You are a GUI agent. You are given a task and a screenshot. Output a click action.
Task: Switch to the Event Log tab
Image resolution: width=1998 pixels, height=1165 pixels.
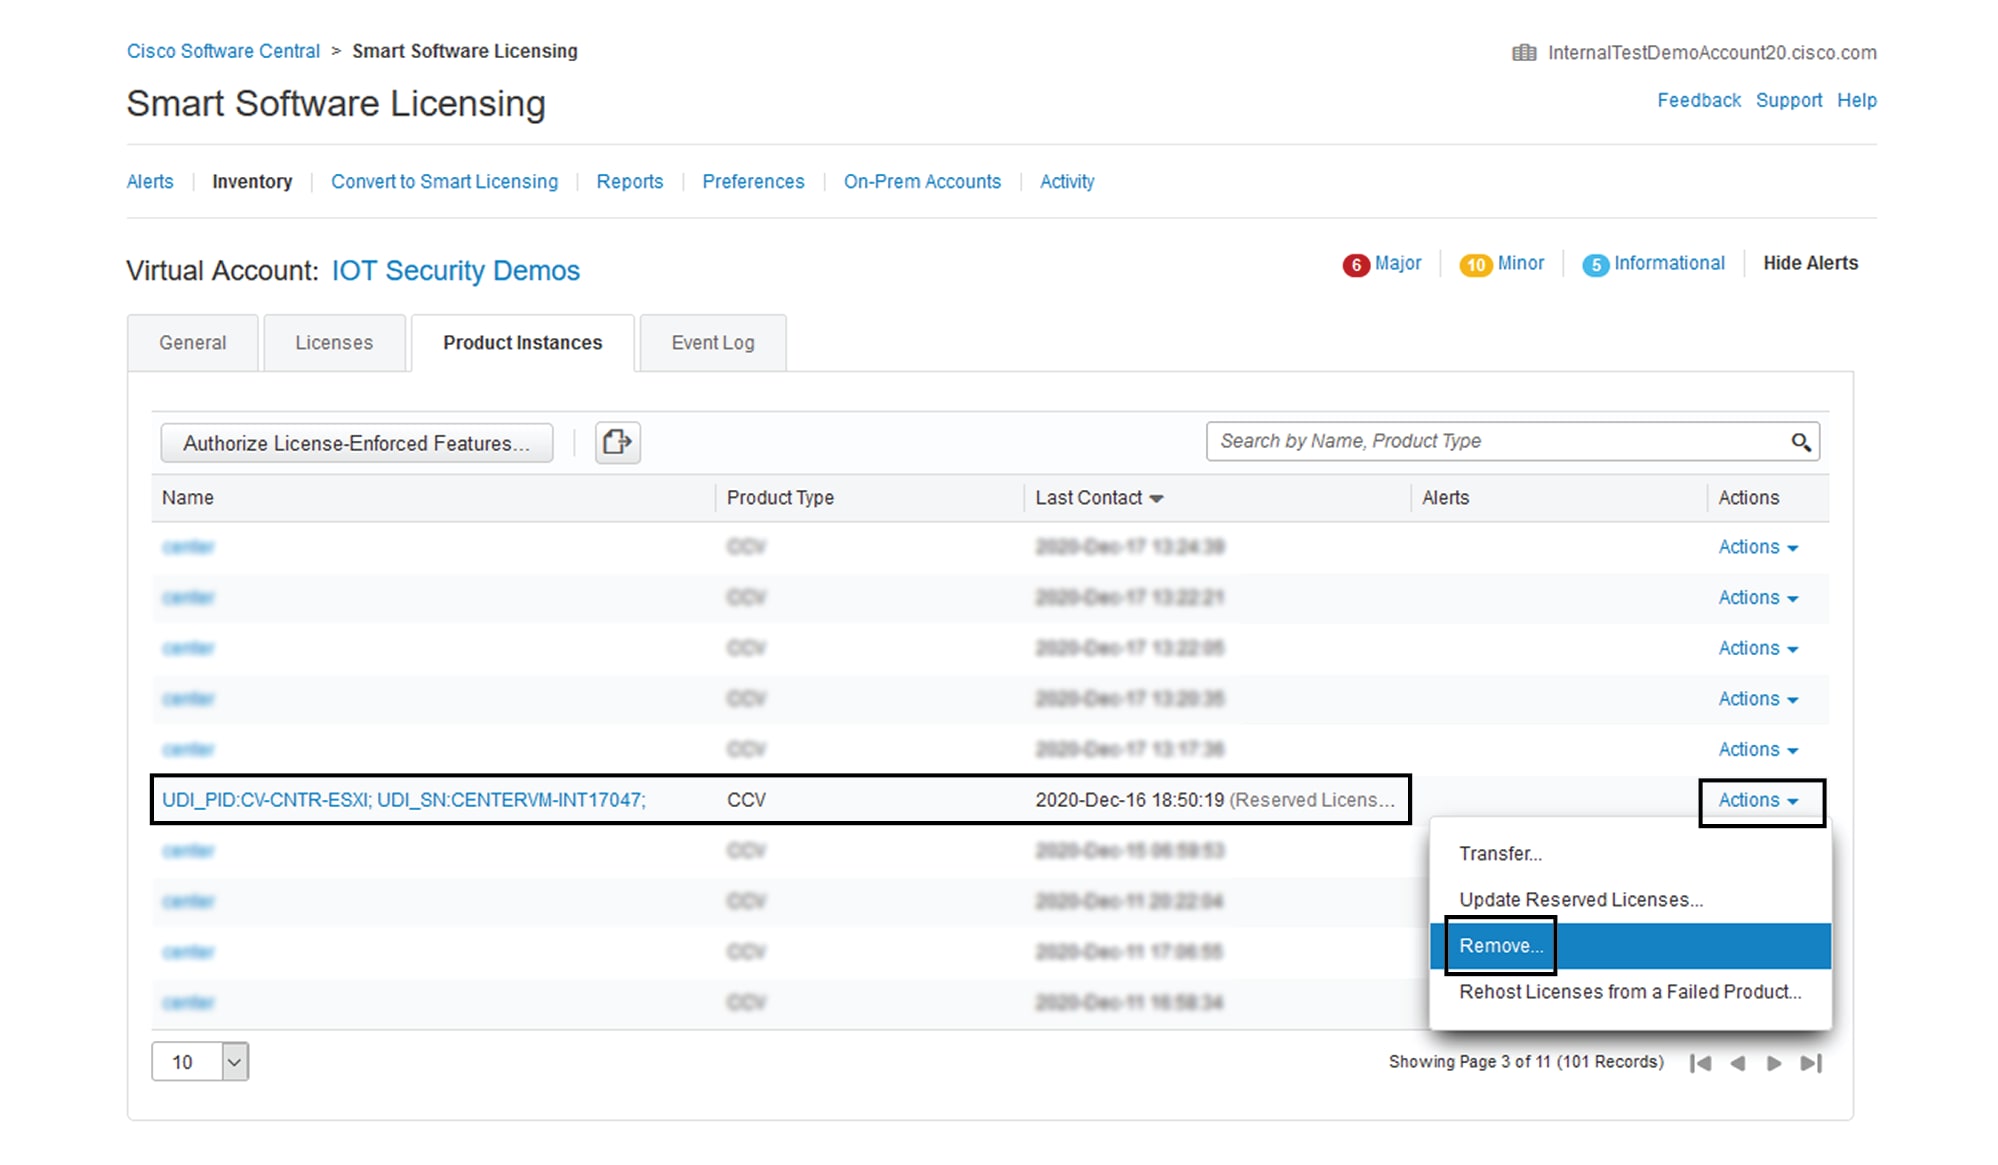click(x=713, y=343)
